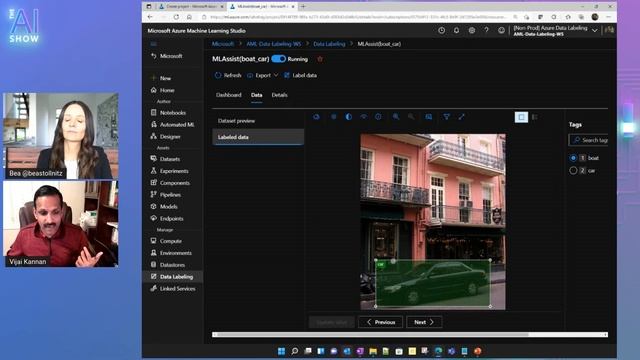This screenshot has height=360, width=640.
Task: Click the filter funnel icon
Action: pyautogui.click(x=447, y=117)
